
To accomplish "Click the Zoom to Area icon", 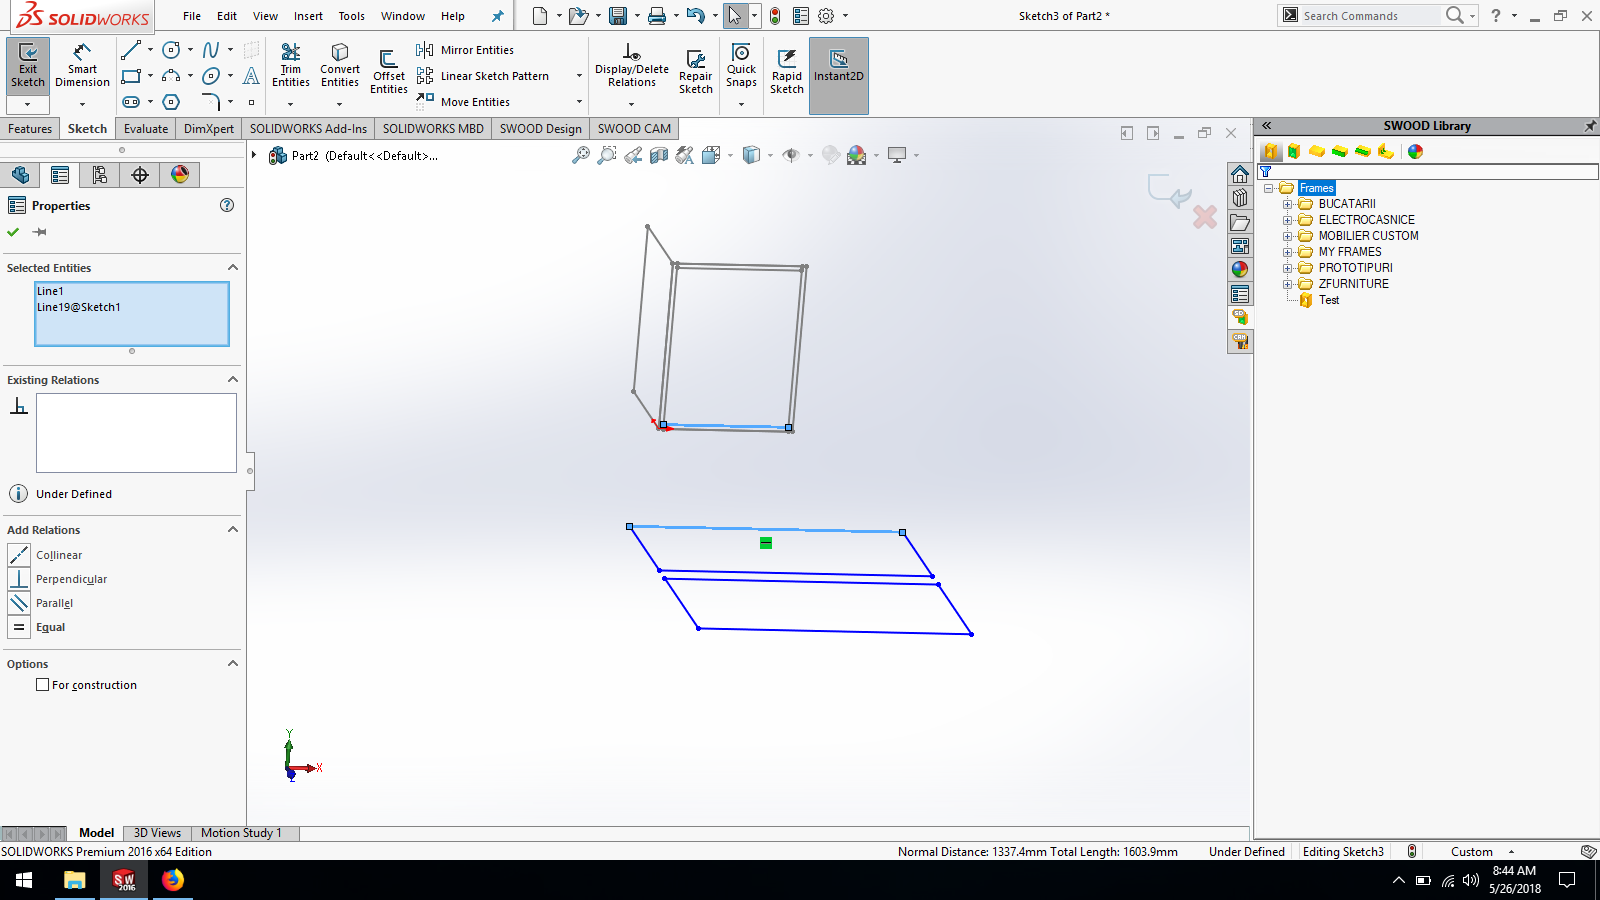I will point(607,155).
